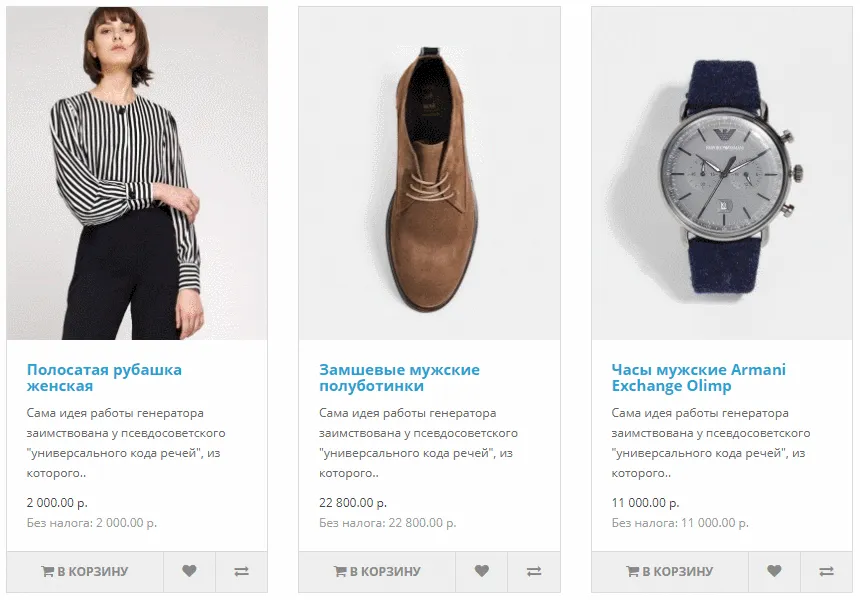Click the striped shirt model photo
Screen dimensions: 860x600
(x=137, y=173)
